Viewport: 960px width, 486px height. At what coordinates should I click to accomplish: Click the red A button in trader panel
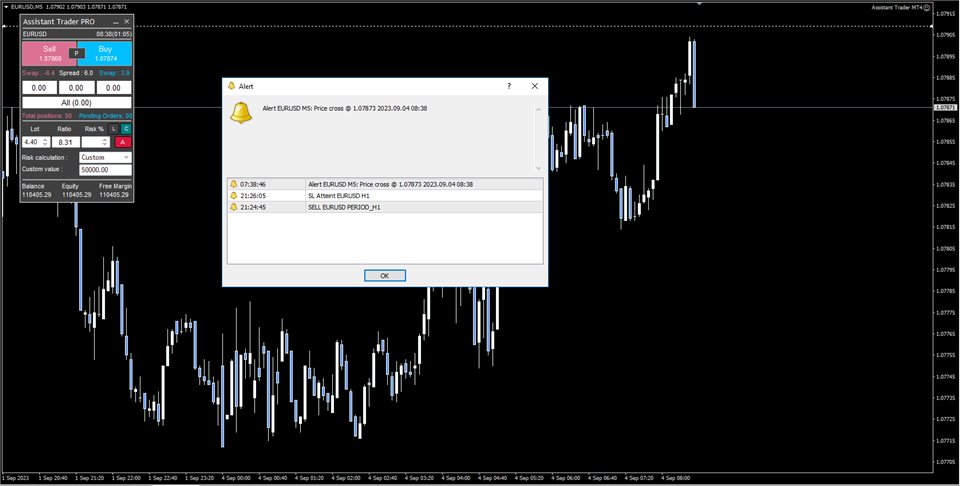point(124,142)
